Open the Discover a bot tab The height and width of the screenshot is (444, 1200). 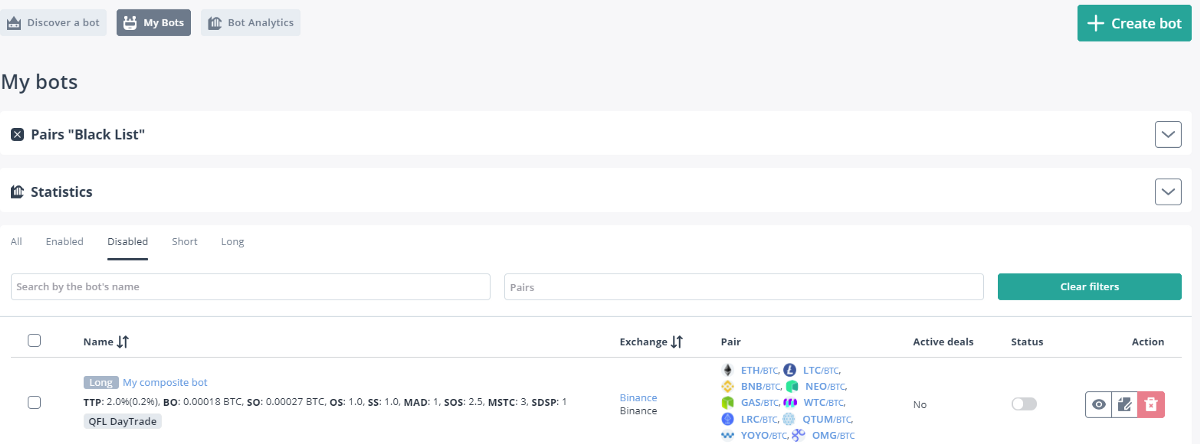[53, 23]
